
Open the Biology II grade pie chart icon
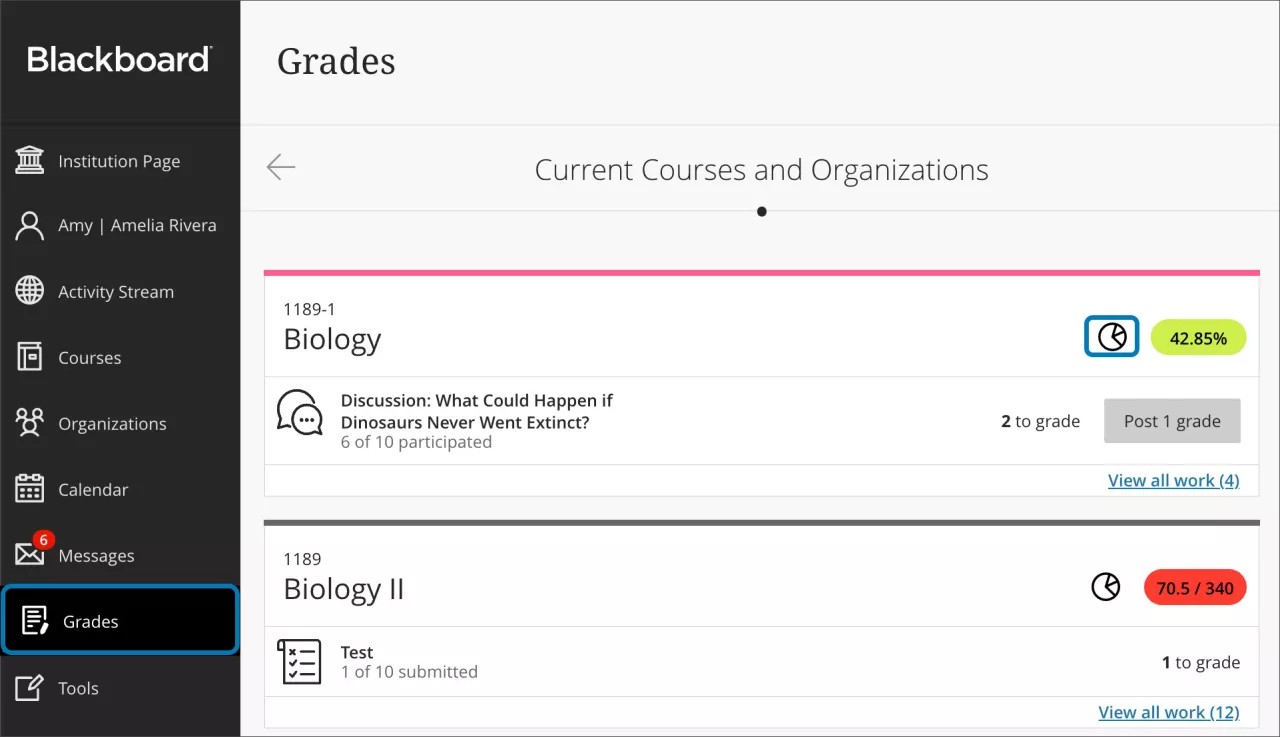tap(1106, 587)
